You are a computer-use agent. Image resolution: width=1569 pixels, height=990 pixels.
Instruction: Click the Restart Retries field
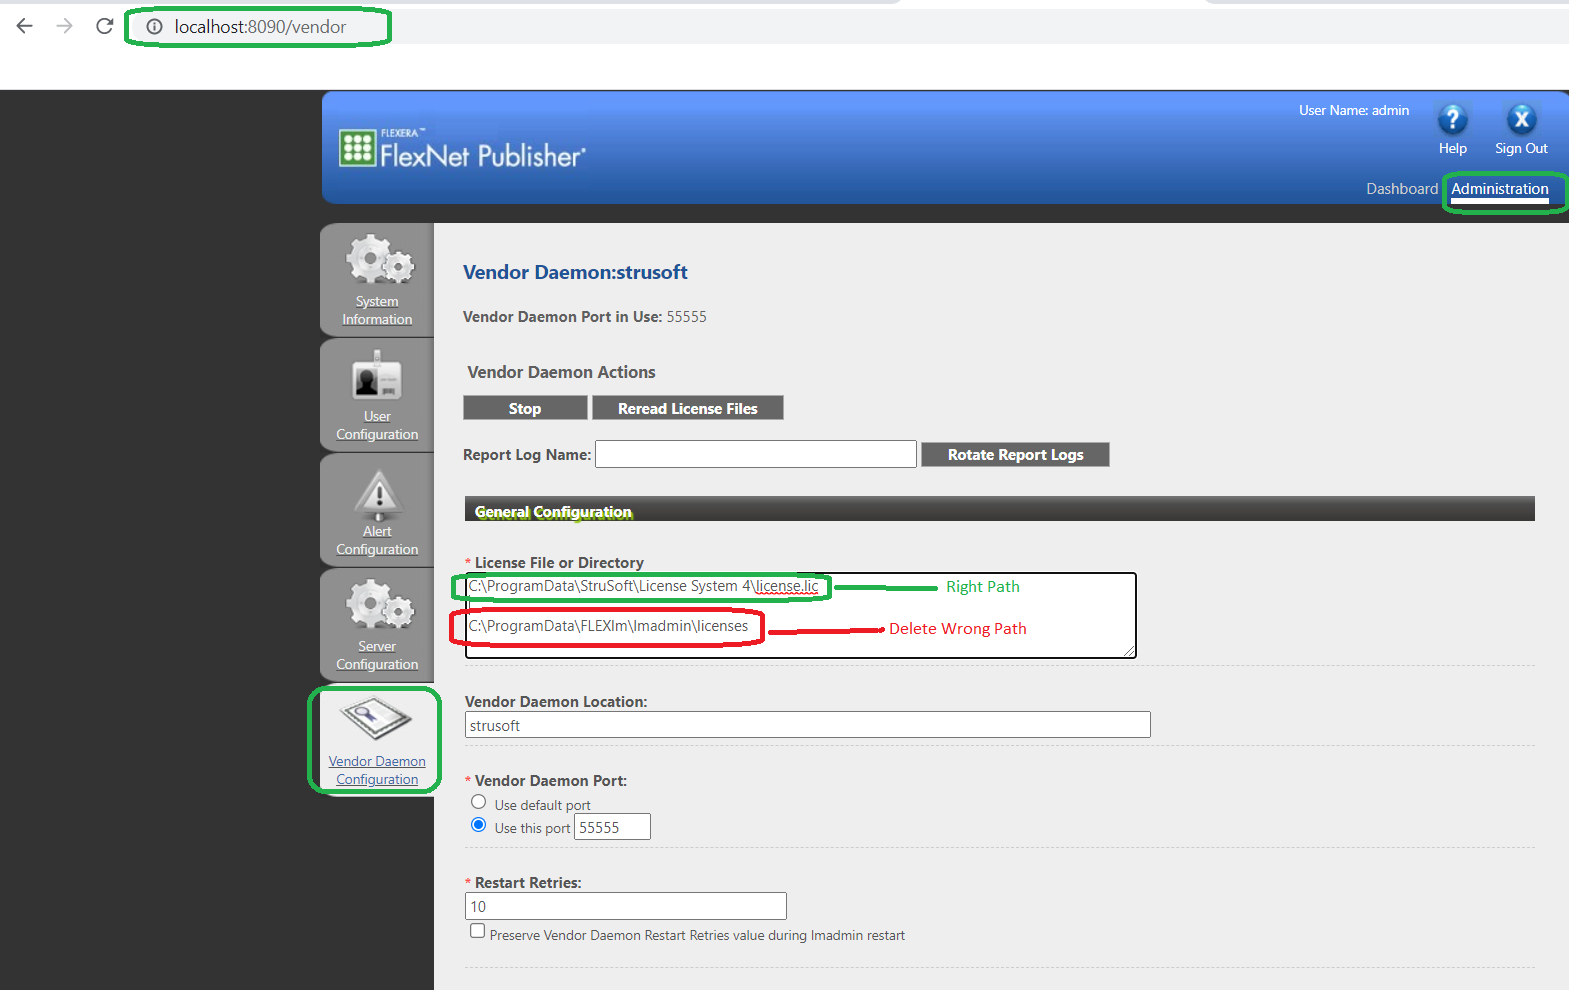tap(626, 906)
